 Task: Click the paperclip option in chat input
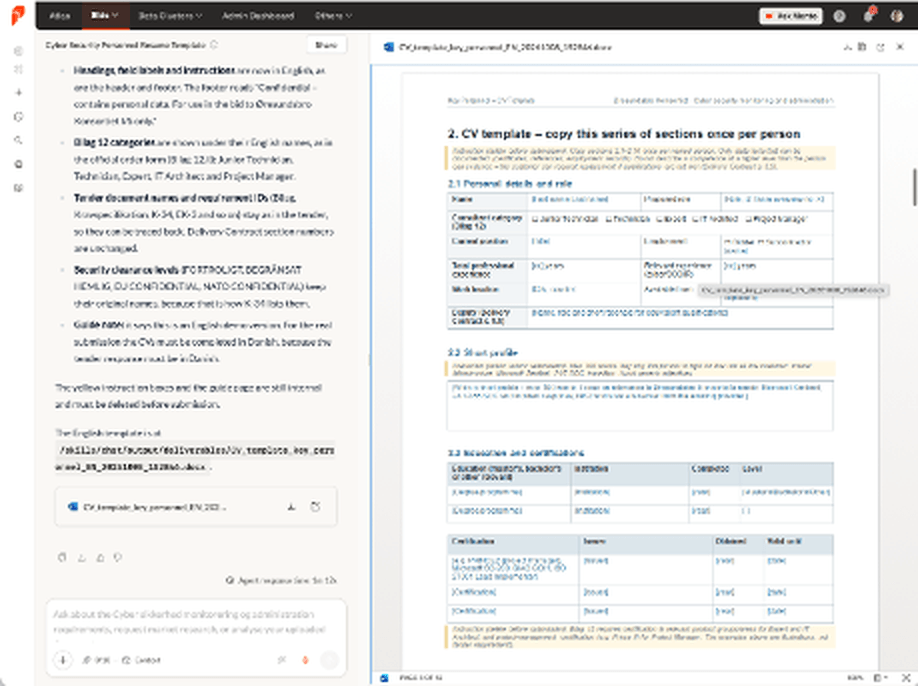tap(97, 660)
